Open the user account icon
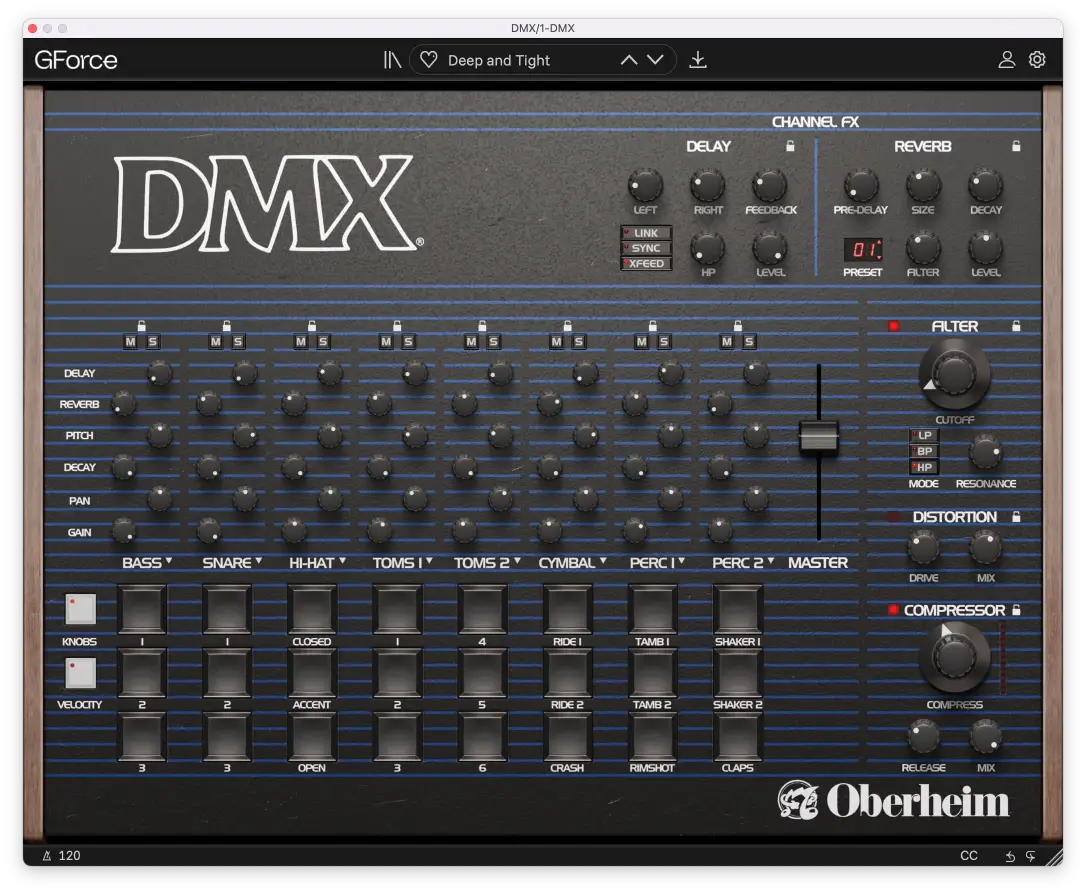 pos(1006,60)
